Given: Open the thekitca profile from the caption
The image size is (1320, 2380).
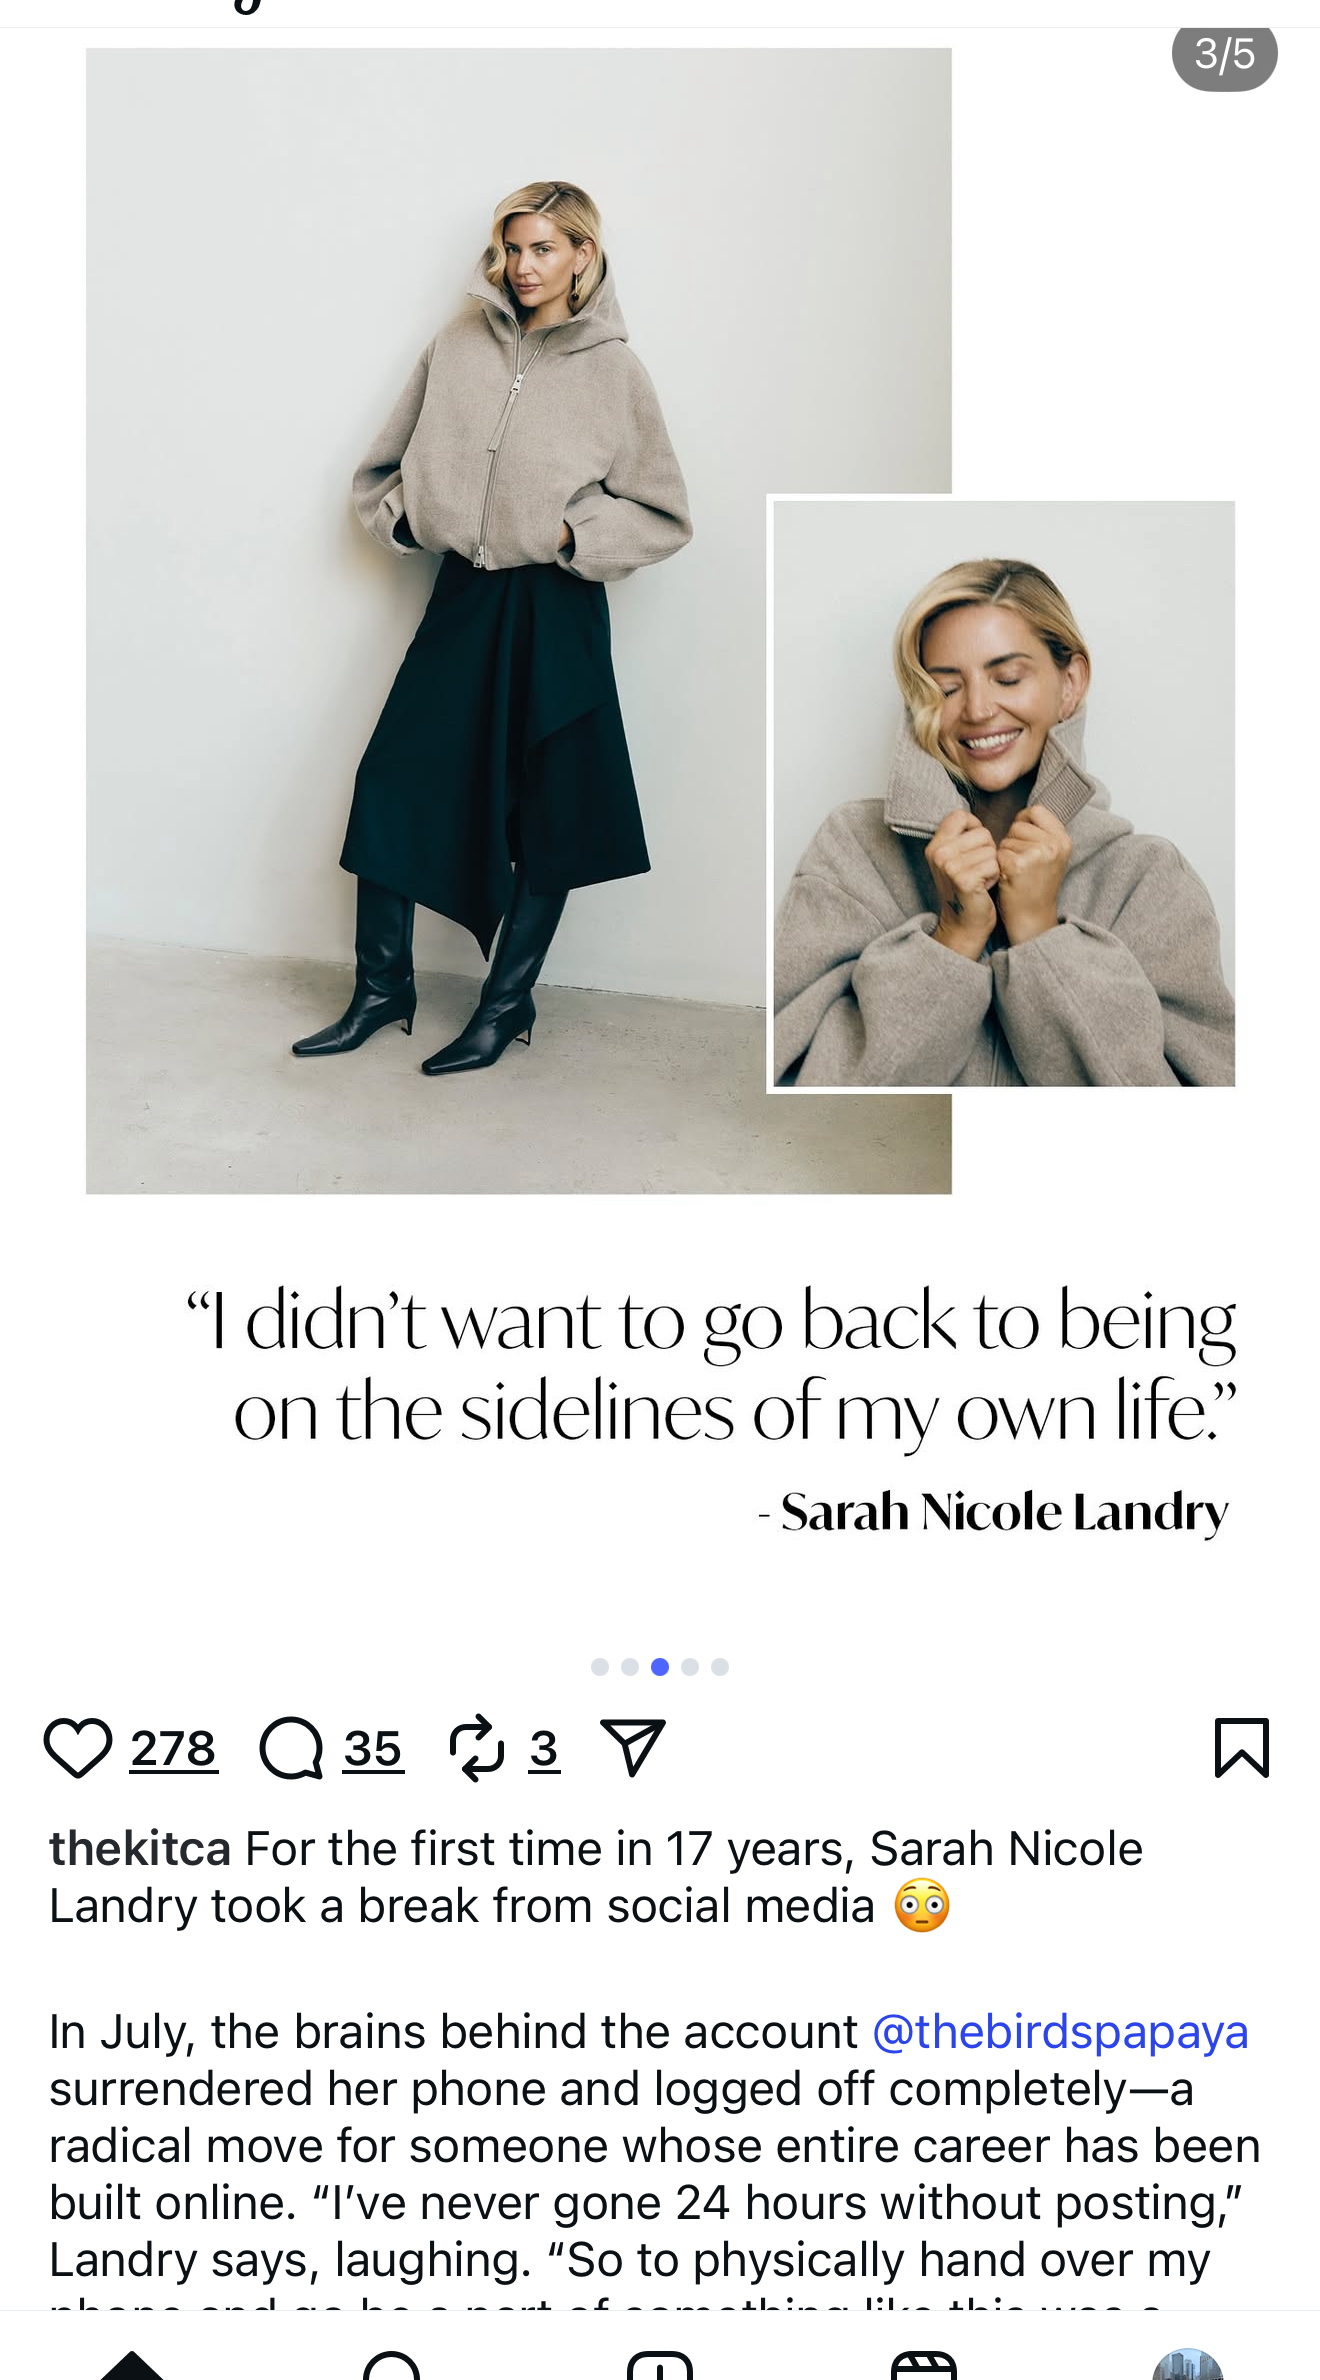Looking at the screenshot, I should click(140, 1848).
